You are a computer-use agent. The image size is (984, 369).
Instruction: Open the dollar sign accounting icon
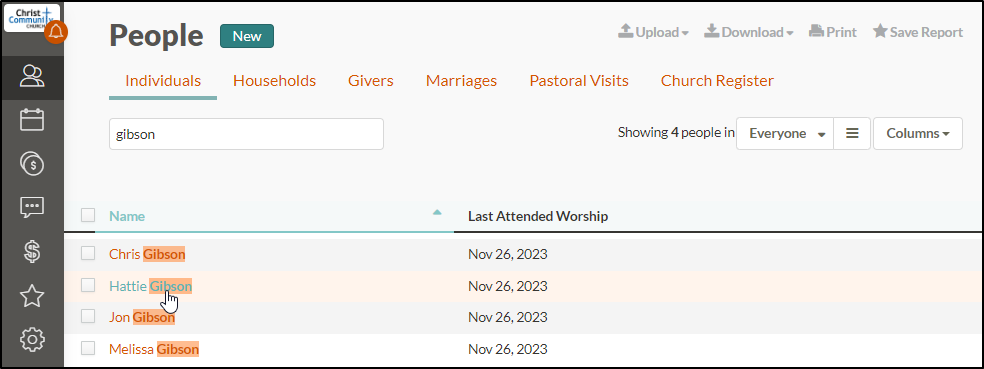click(x=32, y=252)
